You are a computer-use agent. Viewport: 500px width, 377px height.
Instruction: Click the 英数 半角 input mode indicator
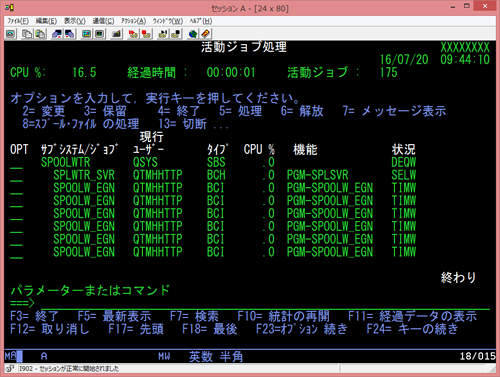[x=216, y=357]
